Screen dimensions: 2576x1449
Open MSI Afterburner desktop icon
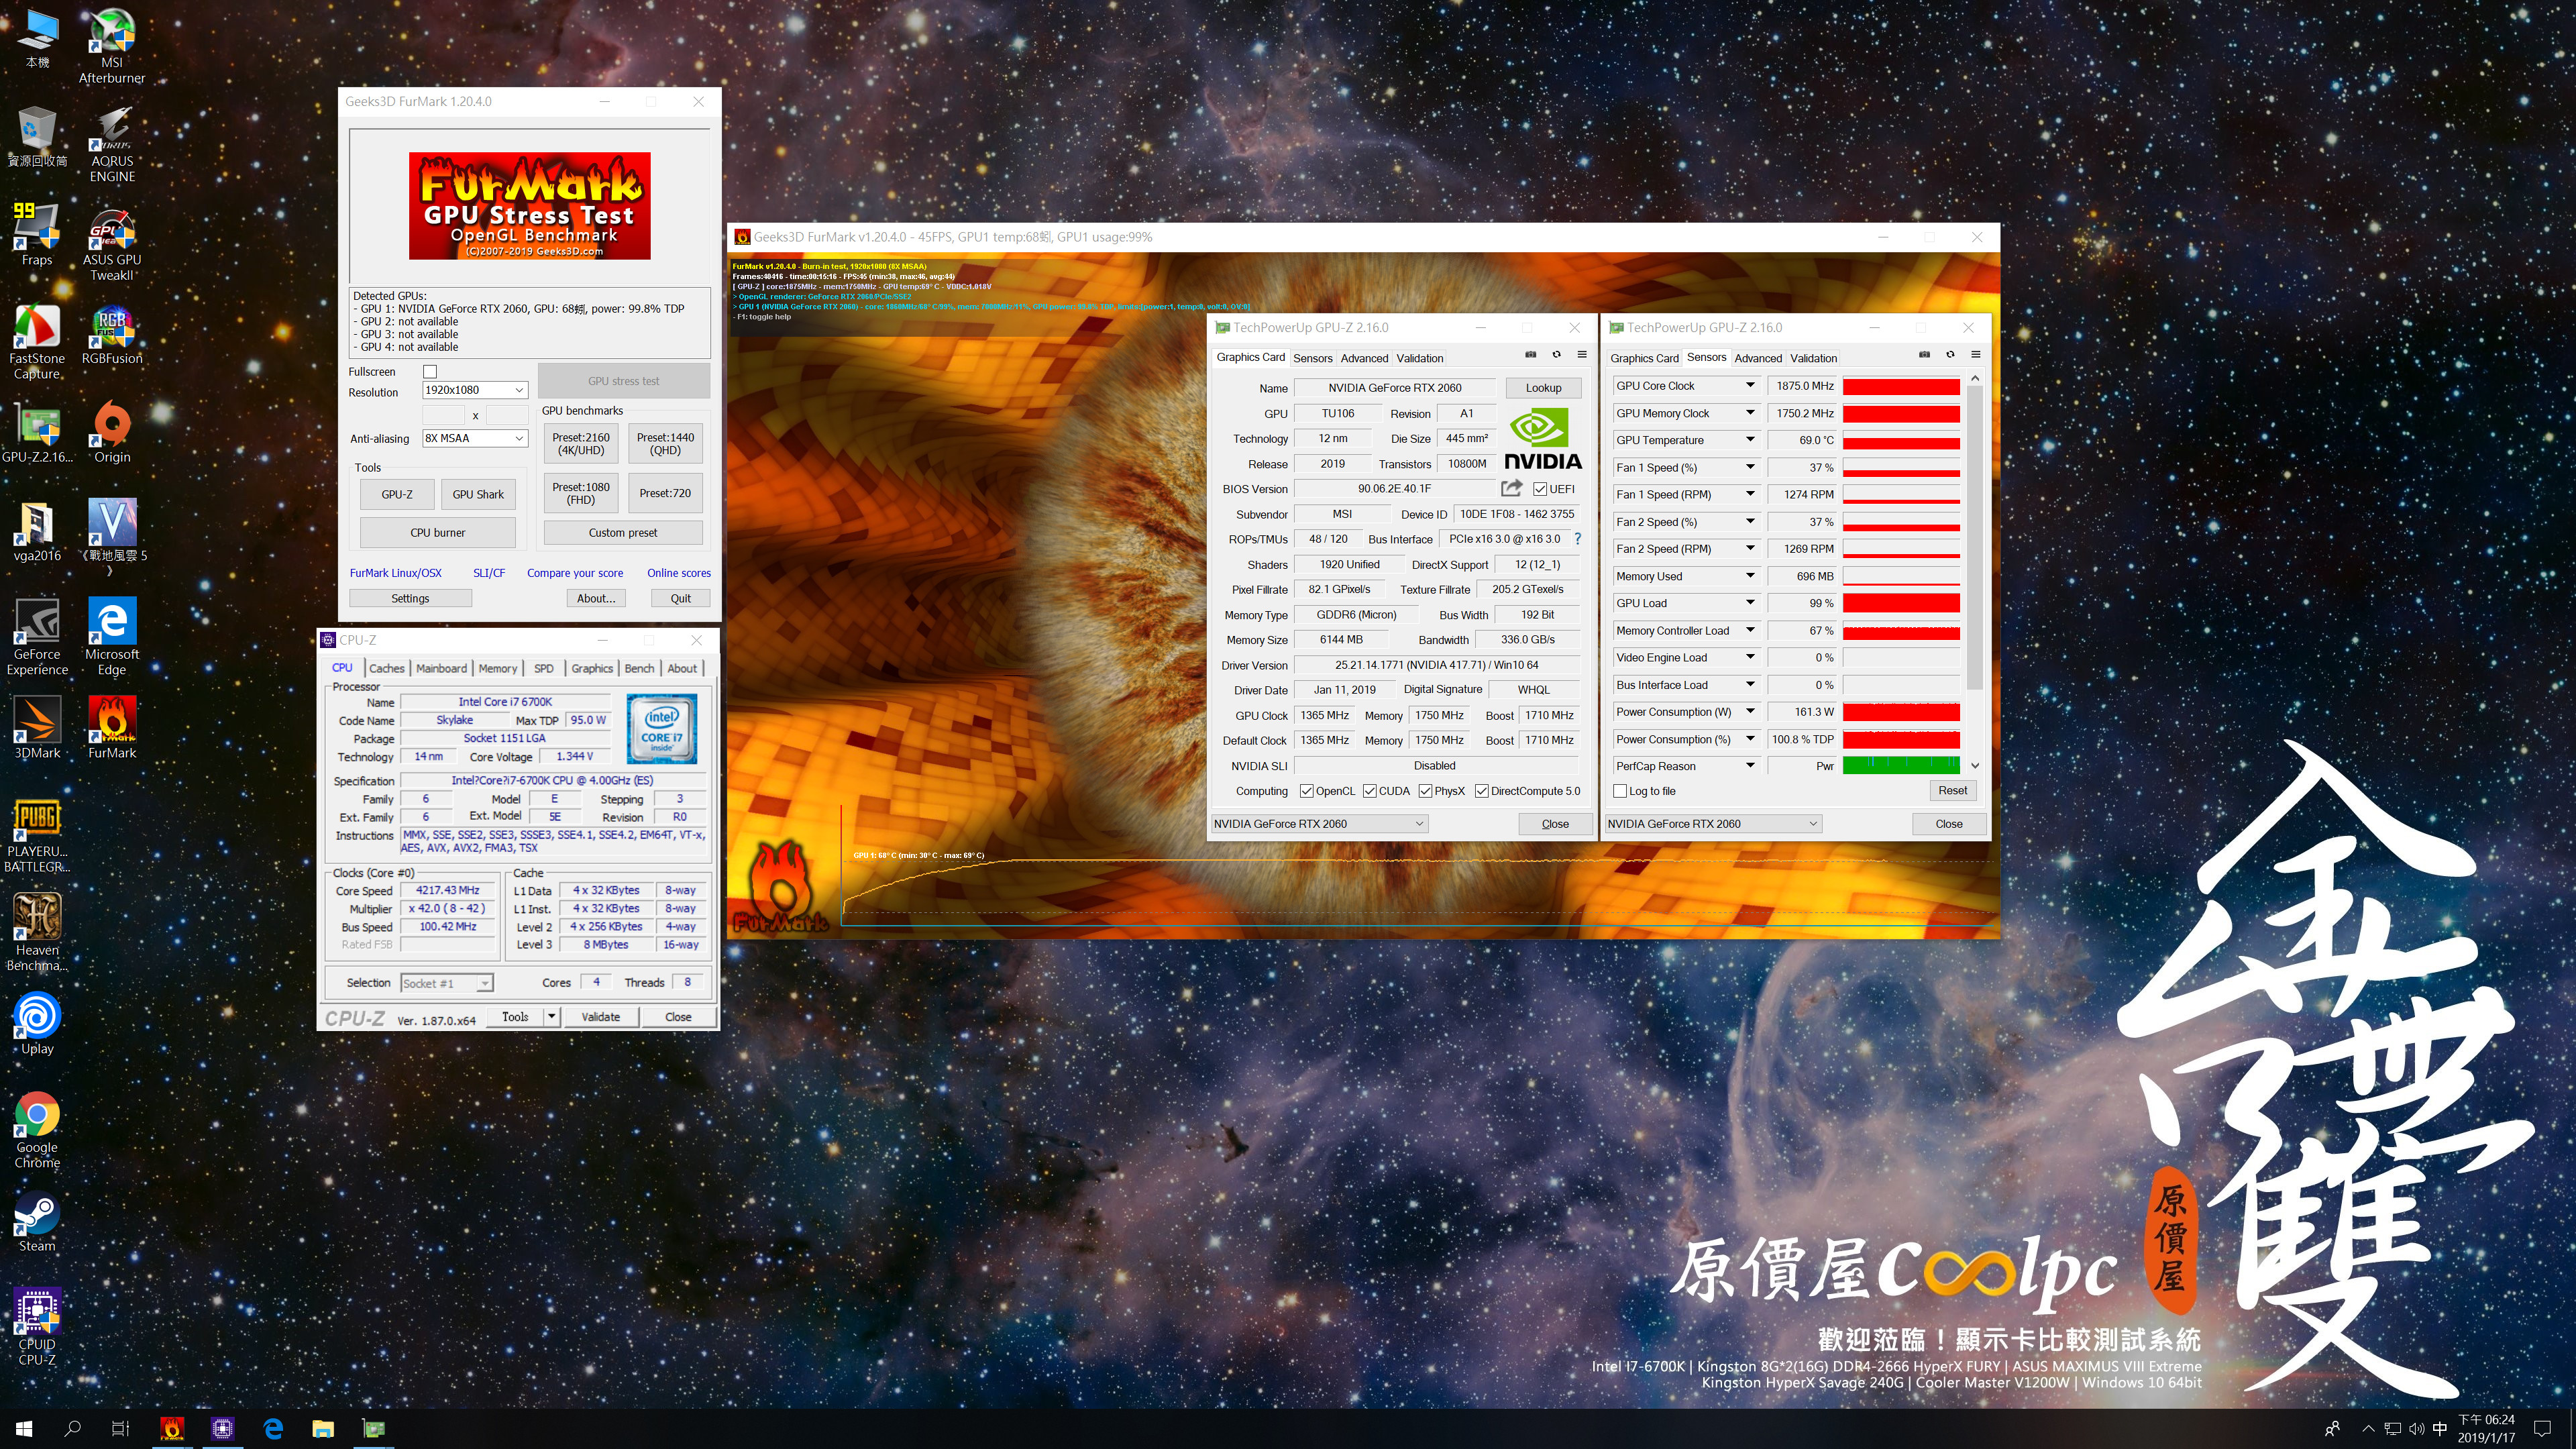(112, 46)
